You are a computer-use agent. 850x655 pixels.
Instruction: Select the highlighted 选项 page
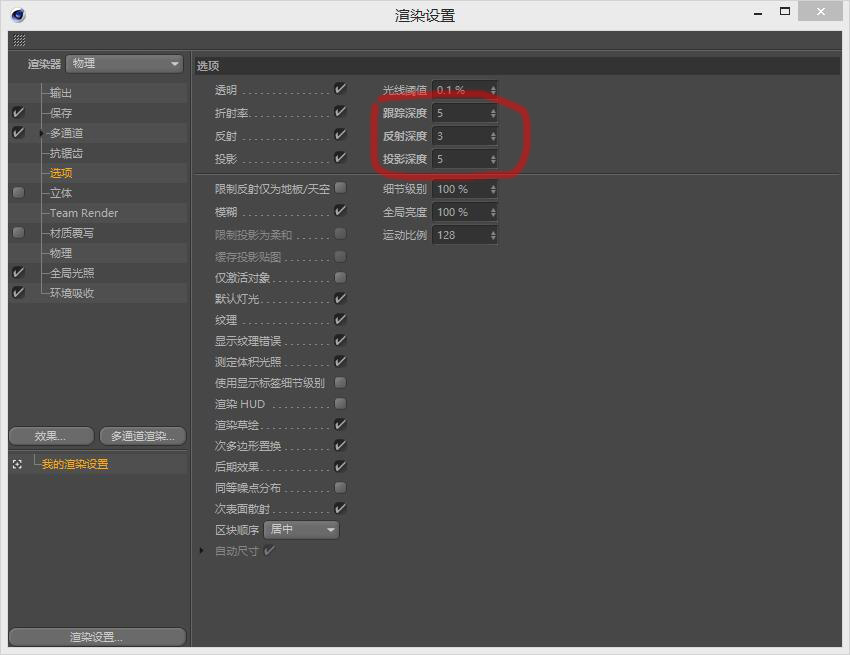point(61,173)
